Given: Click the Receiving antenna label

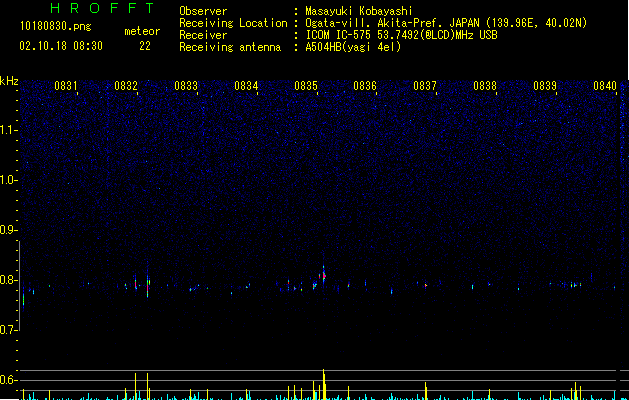Looking at the screenshot, I should point(230,47).
